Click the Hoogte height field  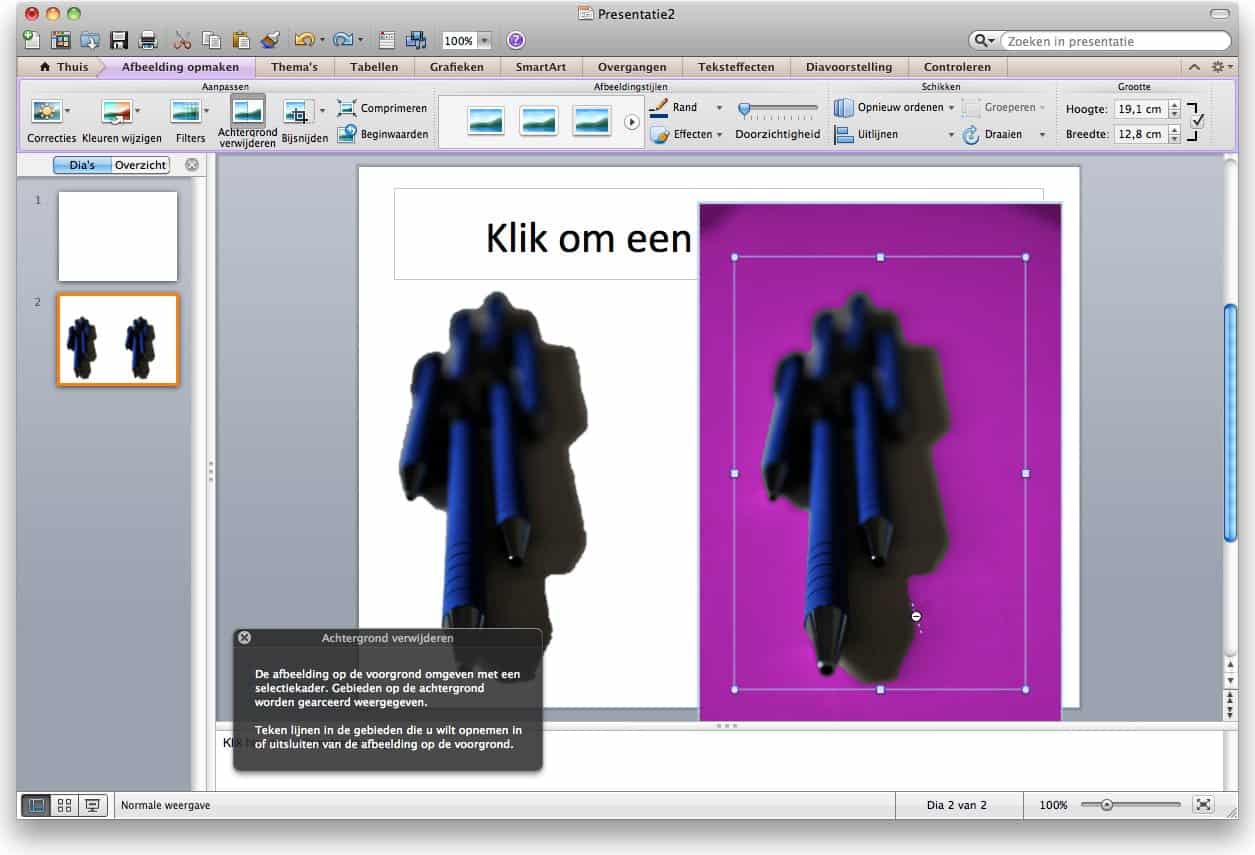(1139, 109)
